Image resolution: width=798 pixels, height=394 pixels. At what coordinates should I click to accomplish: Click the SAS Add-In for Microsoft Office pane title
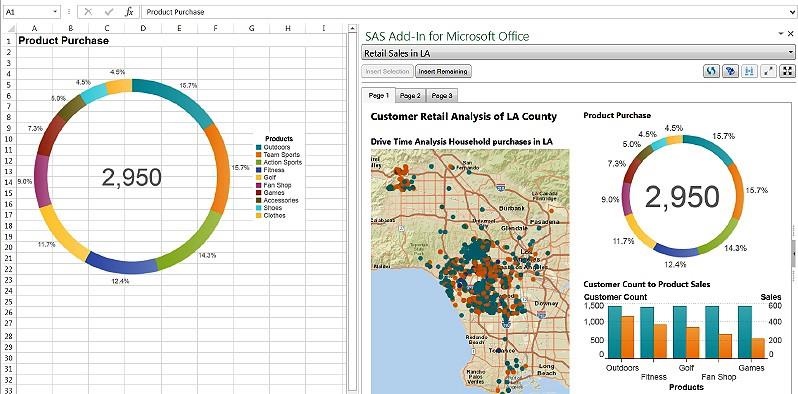(x=447, y=36)
